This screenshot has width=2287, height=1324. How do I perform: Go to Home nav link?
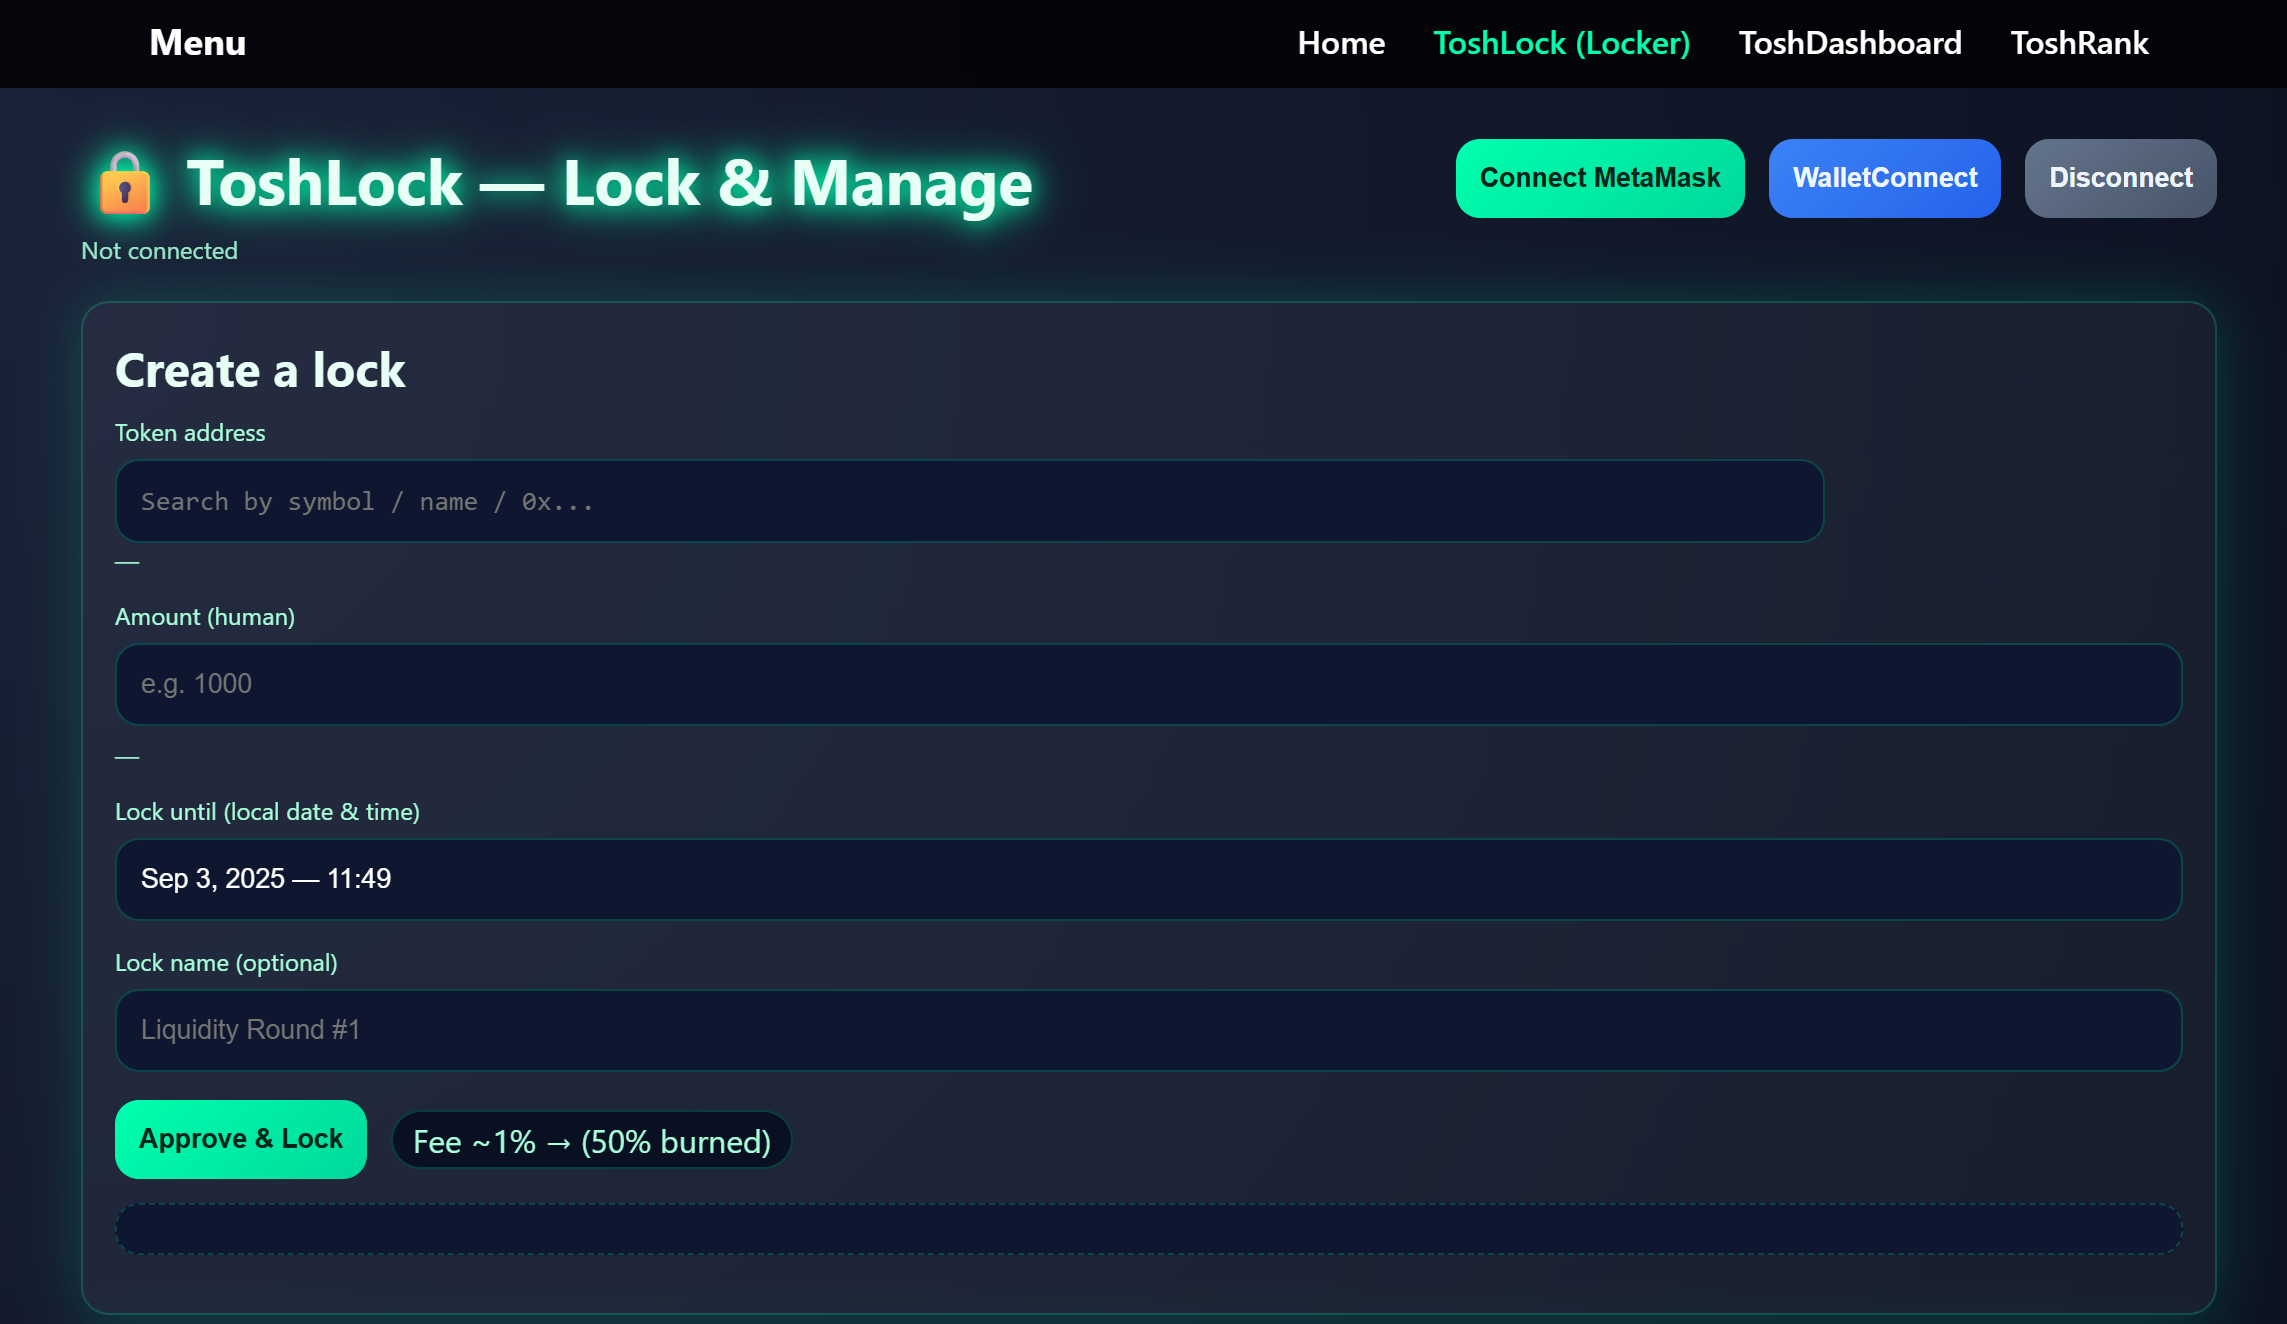1340,43
